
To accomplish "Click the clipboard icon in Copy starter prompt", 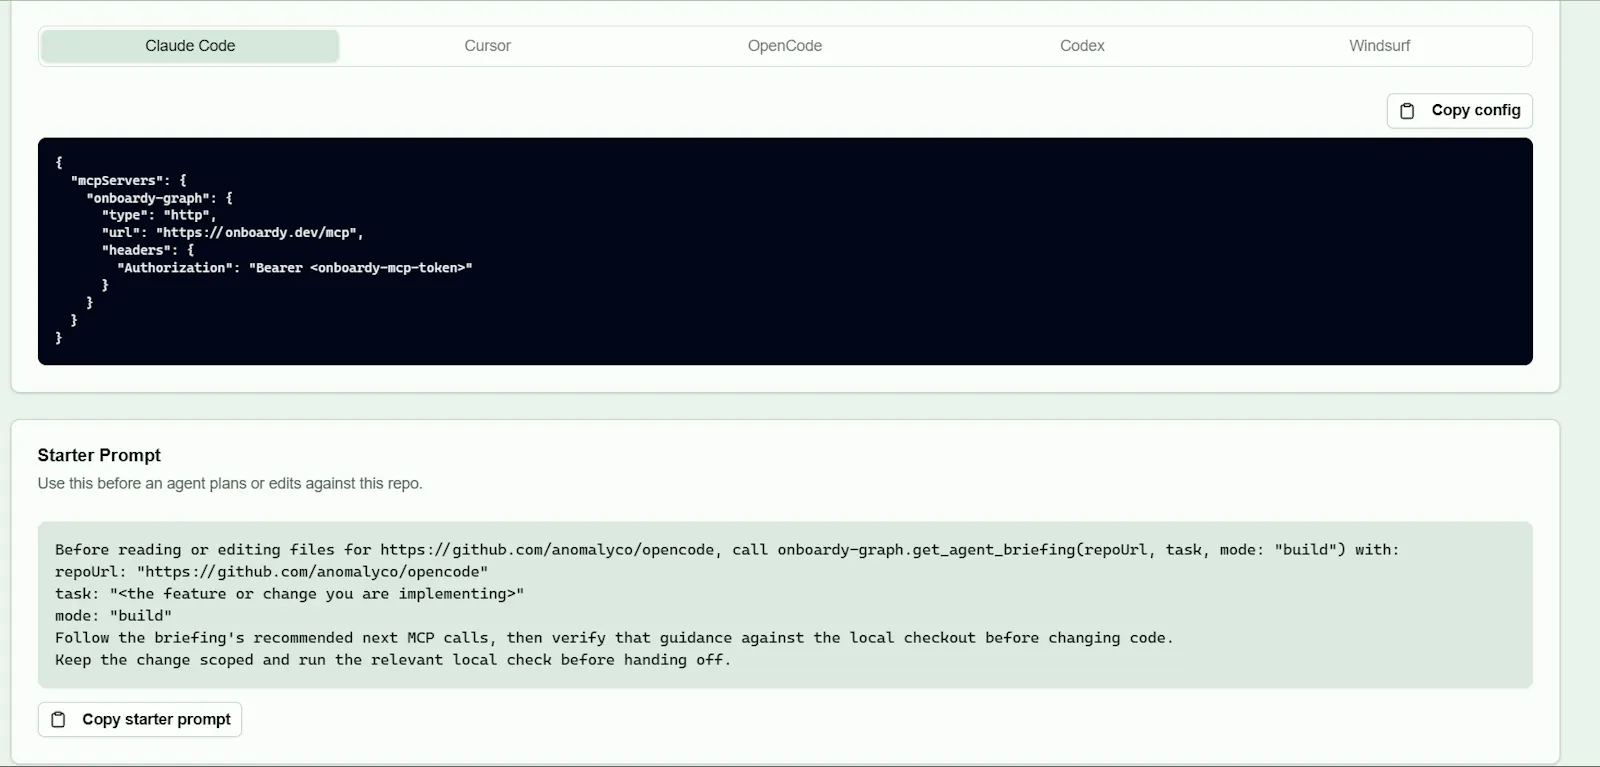I will (x=58, y=720).
